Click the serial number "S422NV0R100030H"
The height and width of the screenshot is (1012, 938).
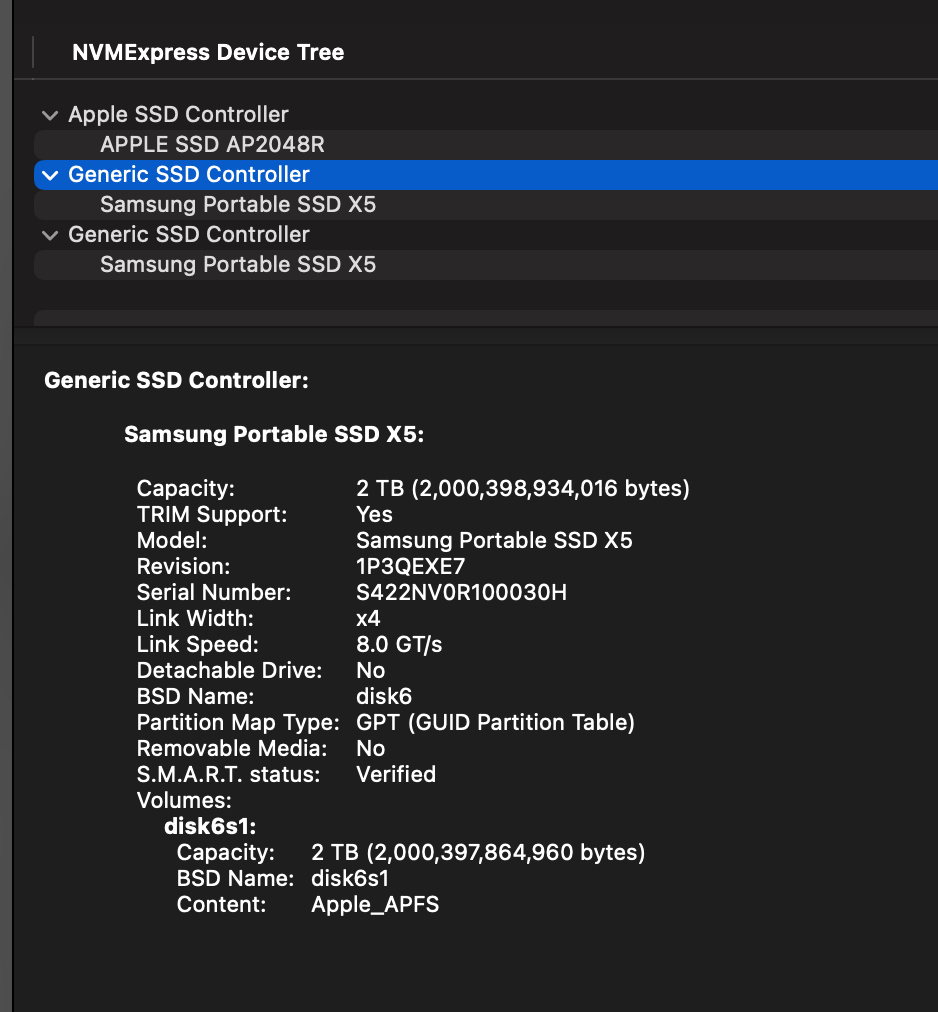(x=462, y=592)
